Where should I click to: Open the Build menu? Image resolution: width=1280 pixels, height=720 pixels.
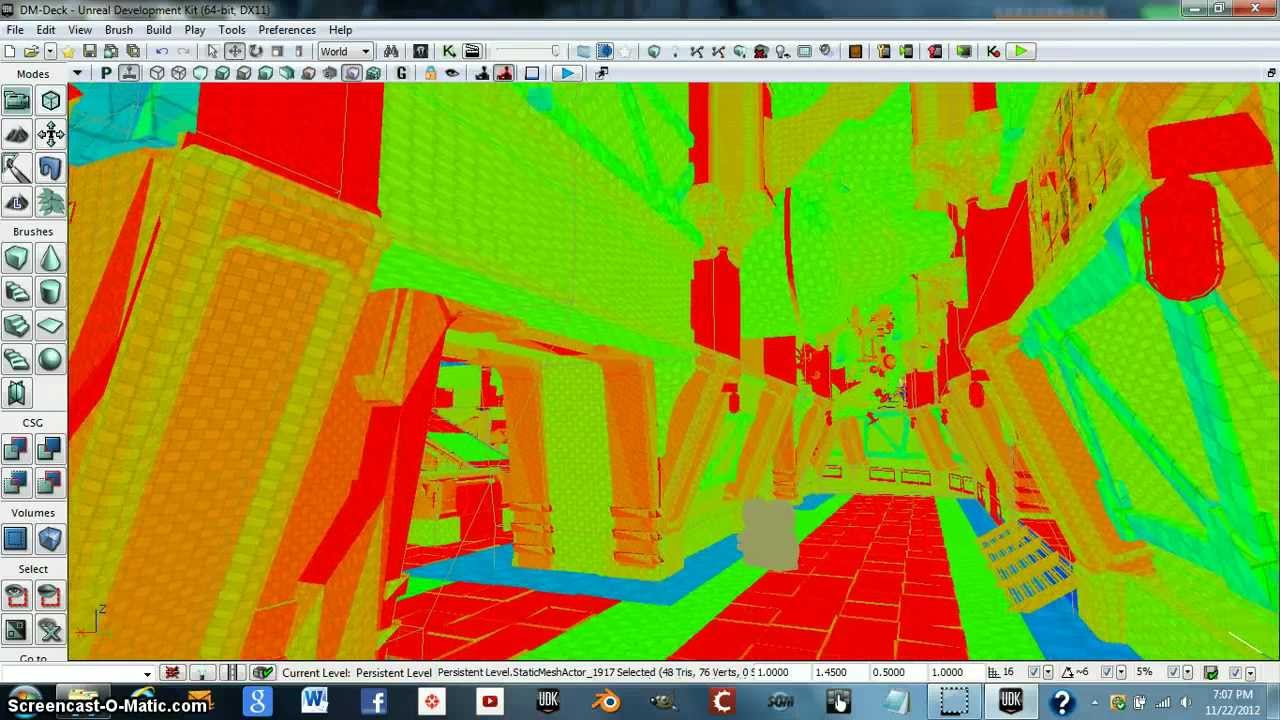tap(159, 30)
